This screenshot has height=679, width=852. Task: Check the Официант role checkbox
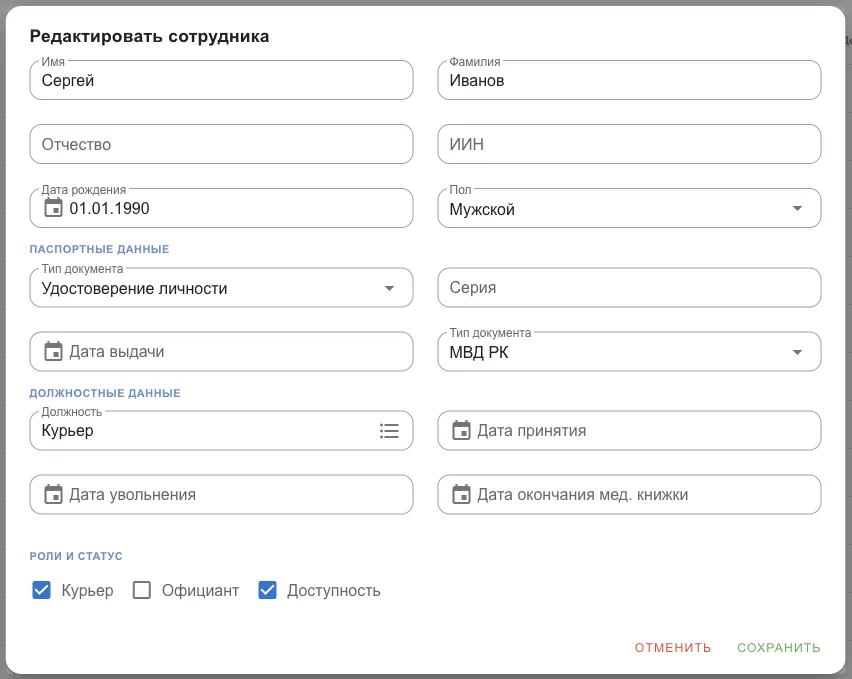point(142,590)
